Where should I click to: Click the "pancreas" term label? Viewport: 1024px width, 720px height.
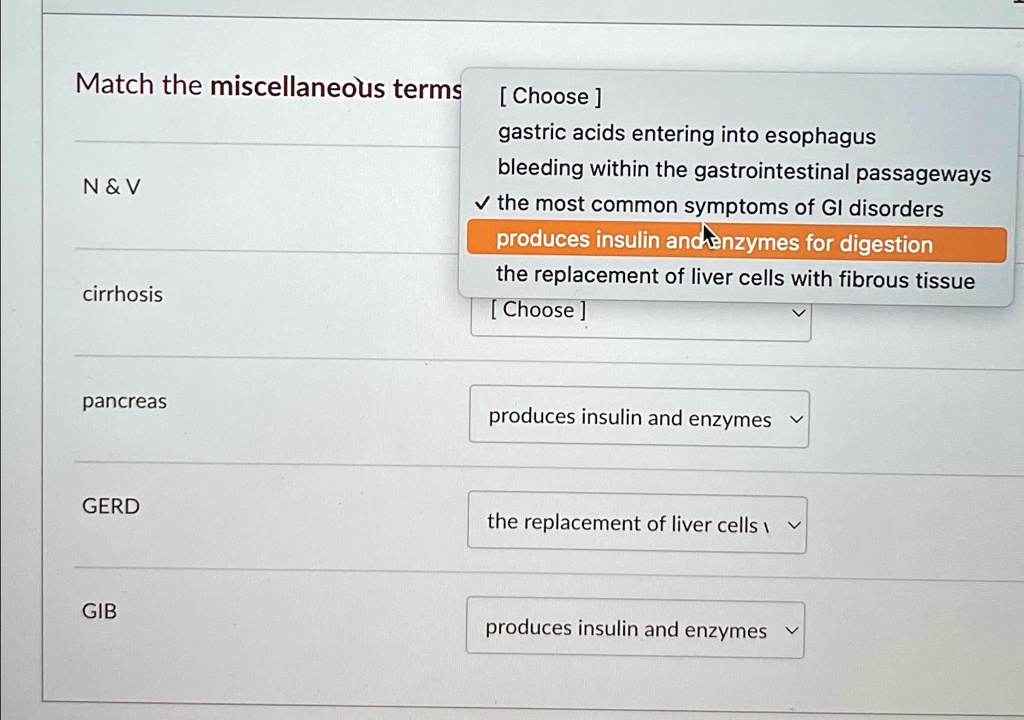[x=124, y=400]
